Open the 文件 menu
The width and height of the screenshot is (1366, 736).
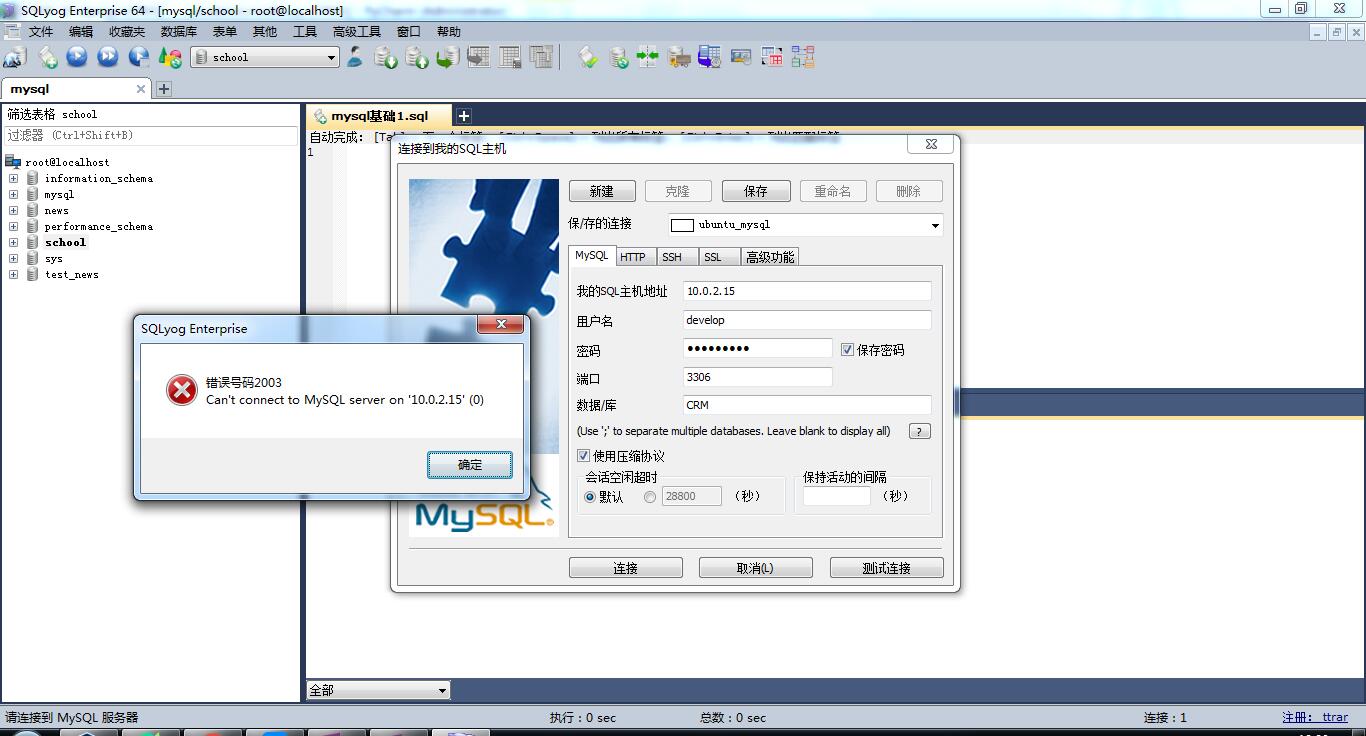41,32
